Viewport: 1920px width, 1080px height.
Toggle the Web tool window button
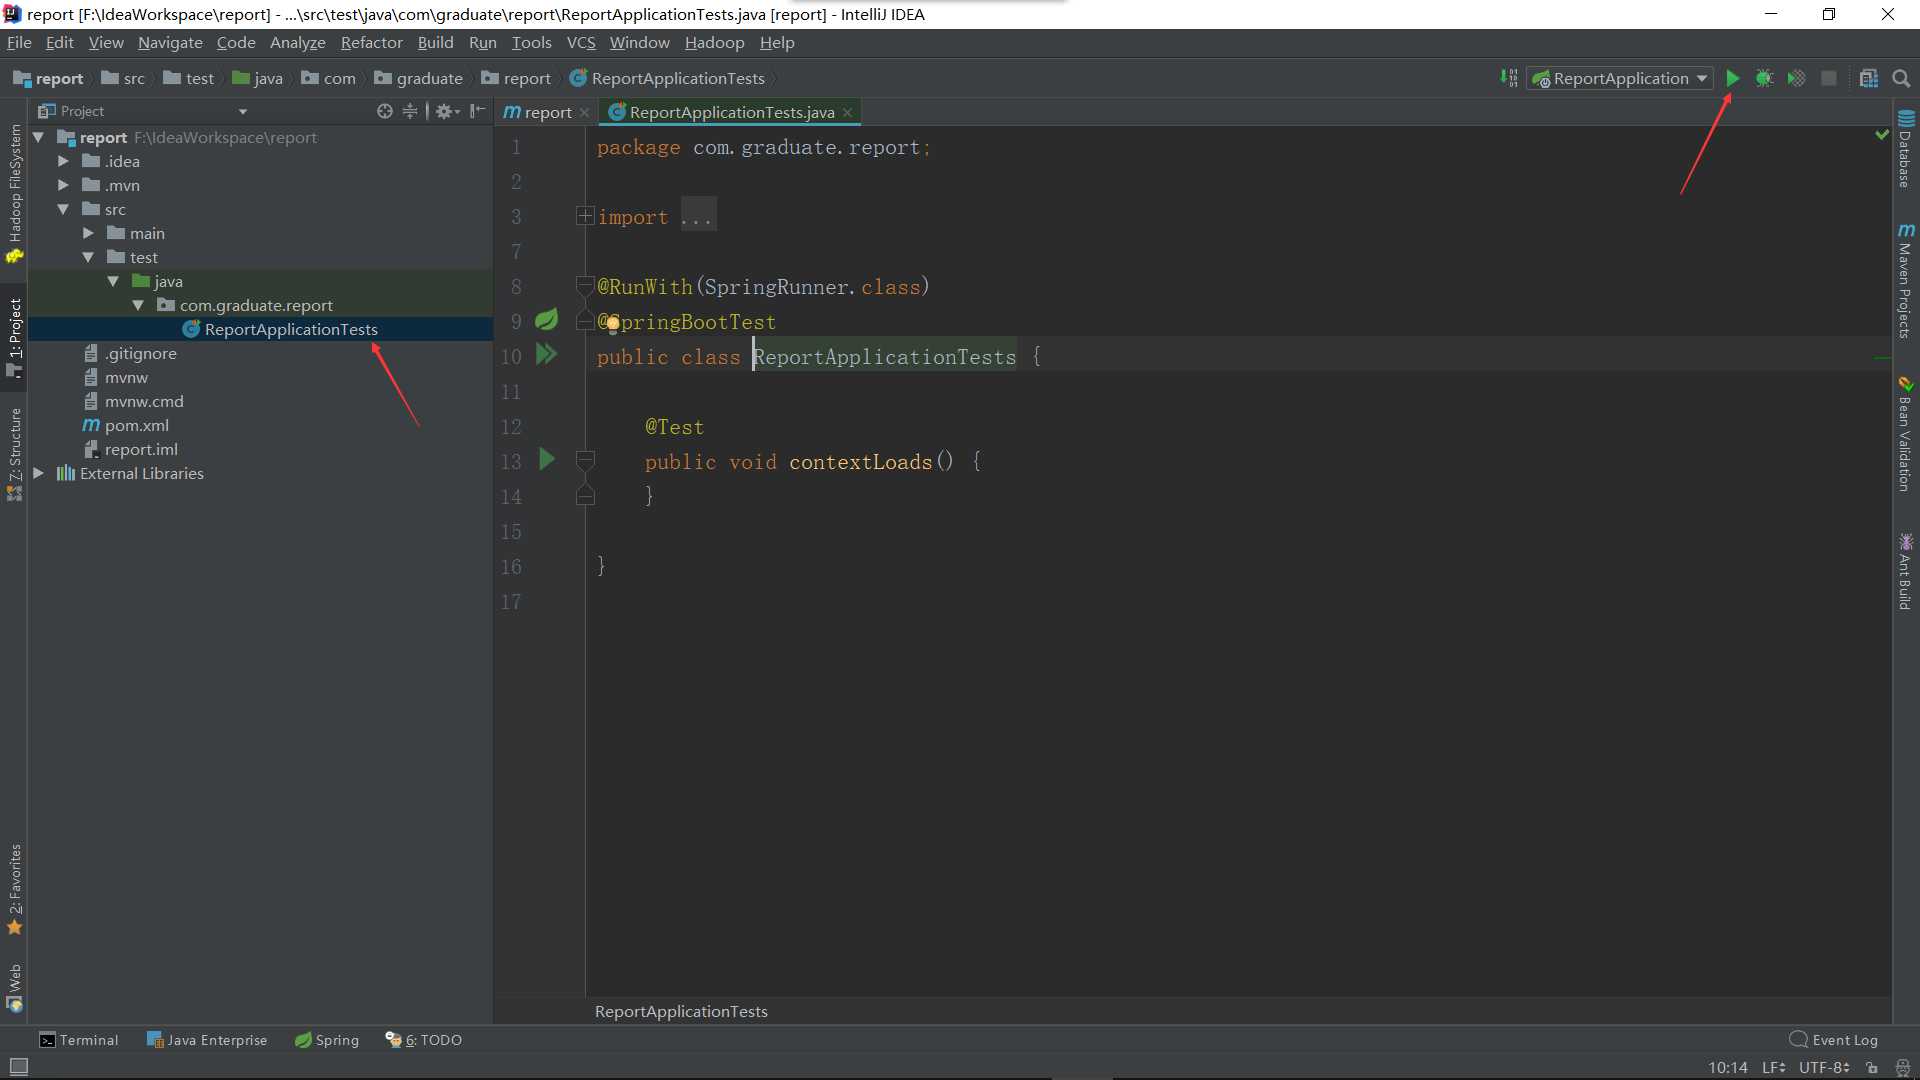(x=14, y=988)
